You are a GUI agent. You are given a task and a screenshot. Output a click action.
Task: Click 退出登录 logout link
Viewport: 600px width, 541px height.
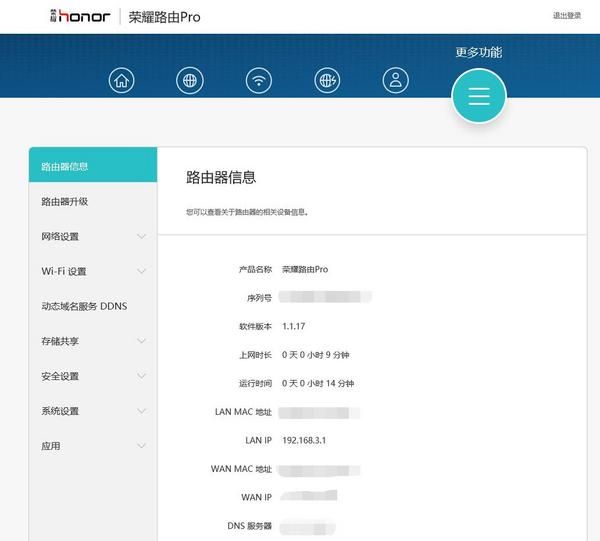click(567, 15)
